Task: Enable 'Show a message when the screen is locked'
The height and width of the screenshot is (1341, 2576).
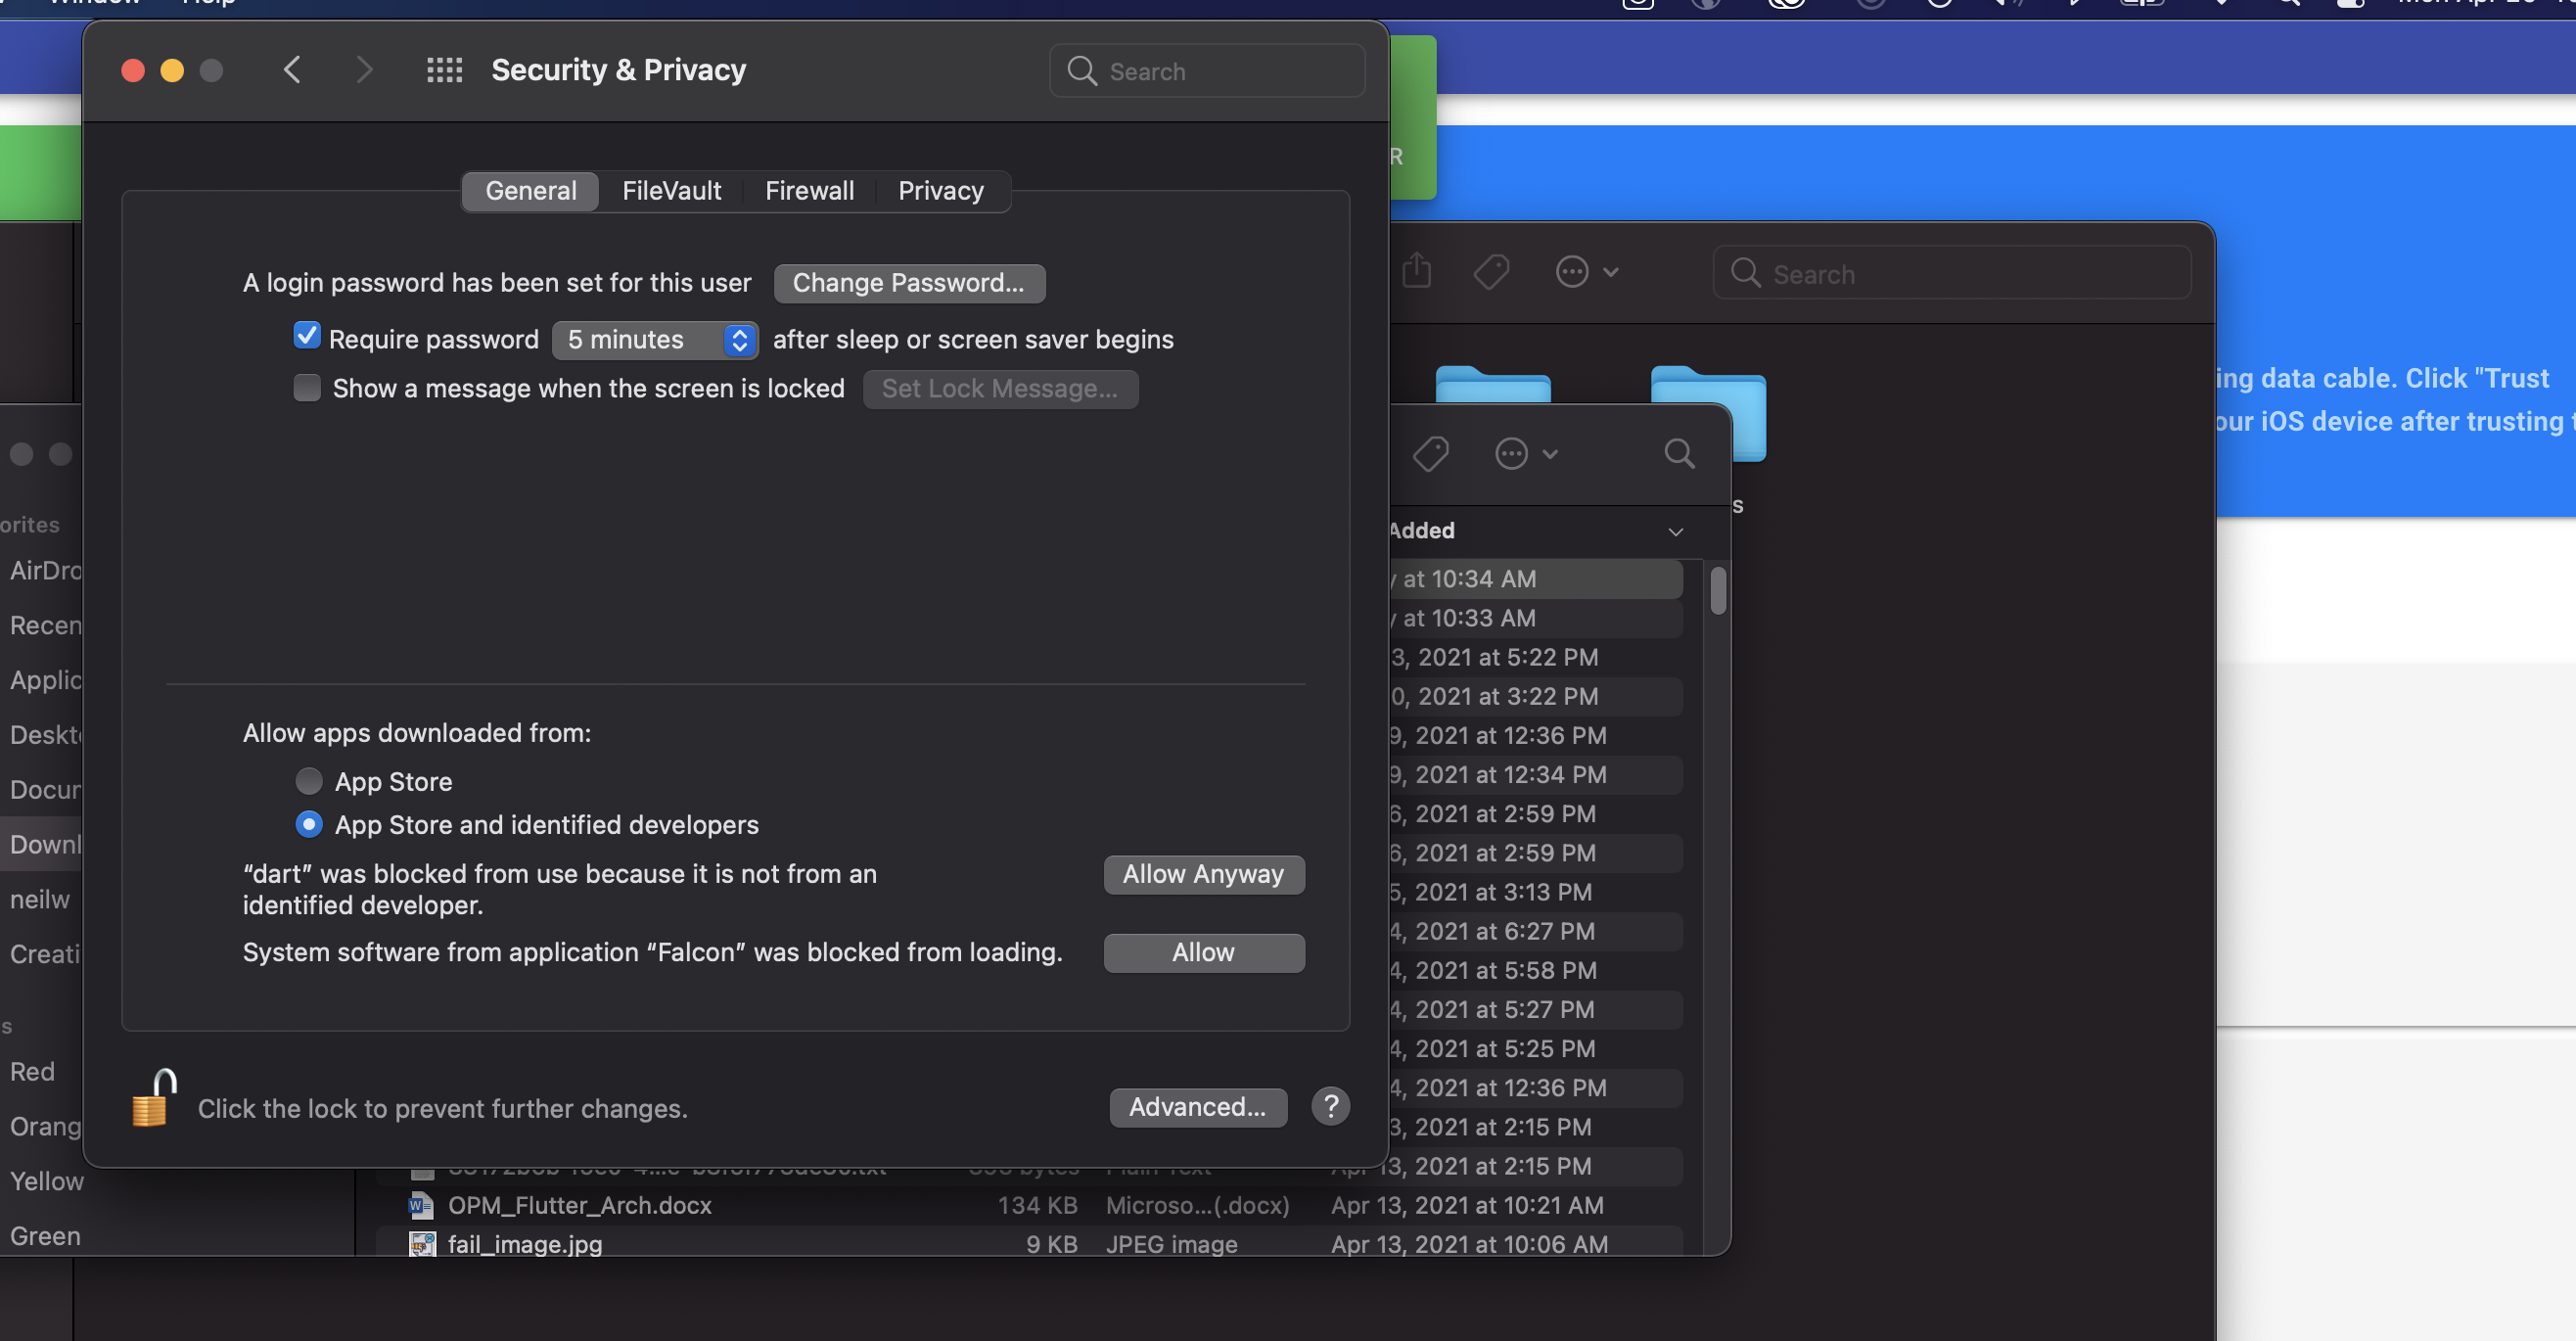Action: coord(307,388)
